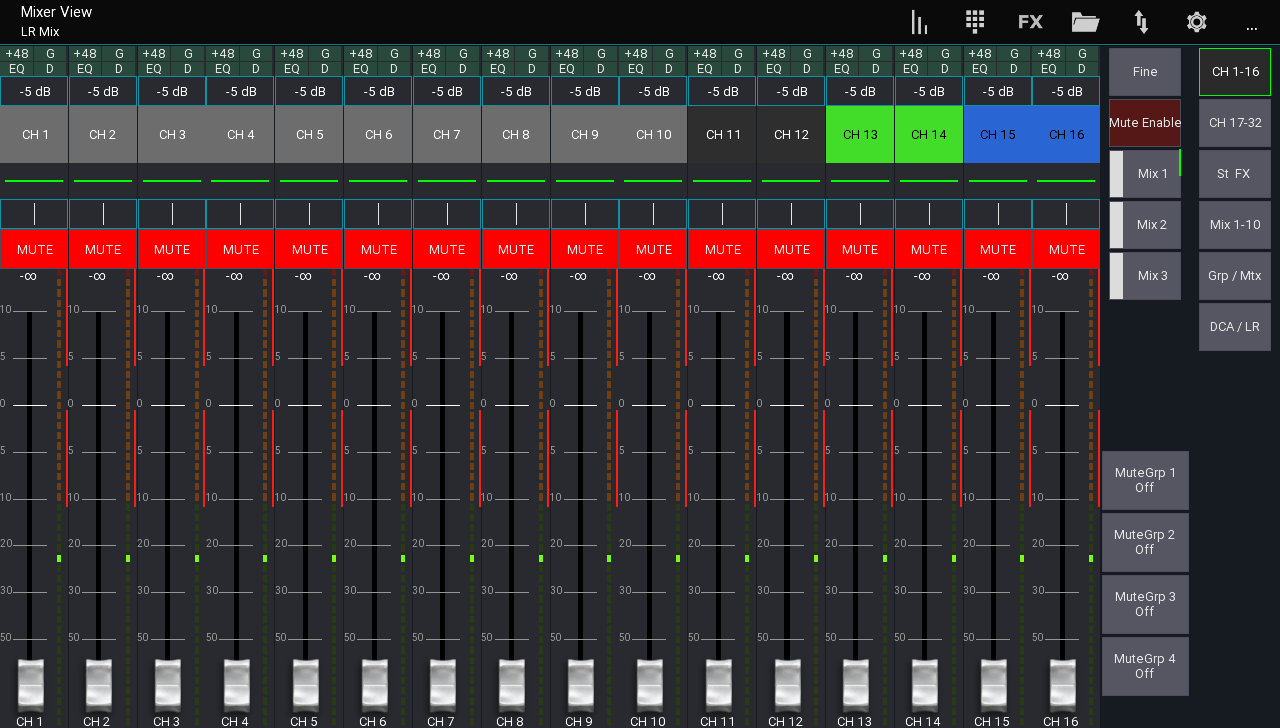Open the meters view icon

(x=918, y=21)
